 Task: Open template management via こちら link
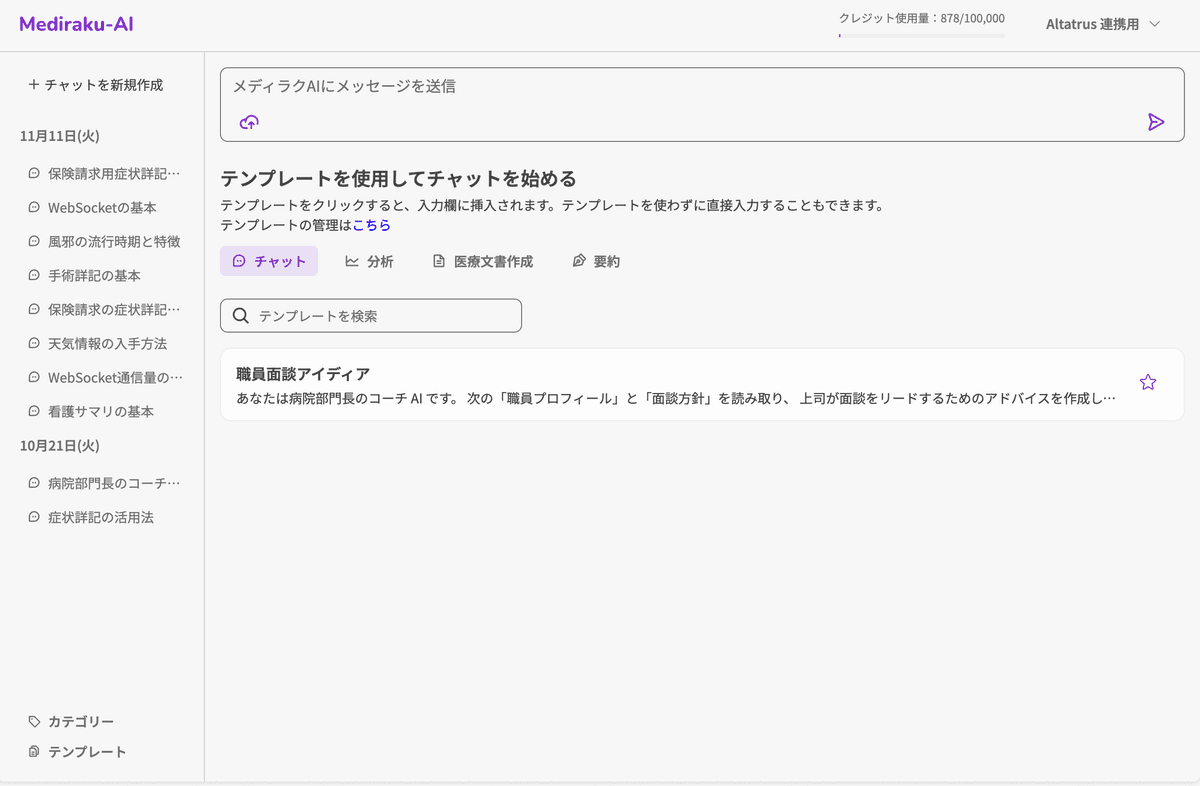click(x=371, y=225)
